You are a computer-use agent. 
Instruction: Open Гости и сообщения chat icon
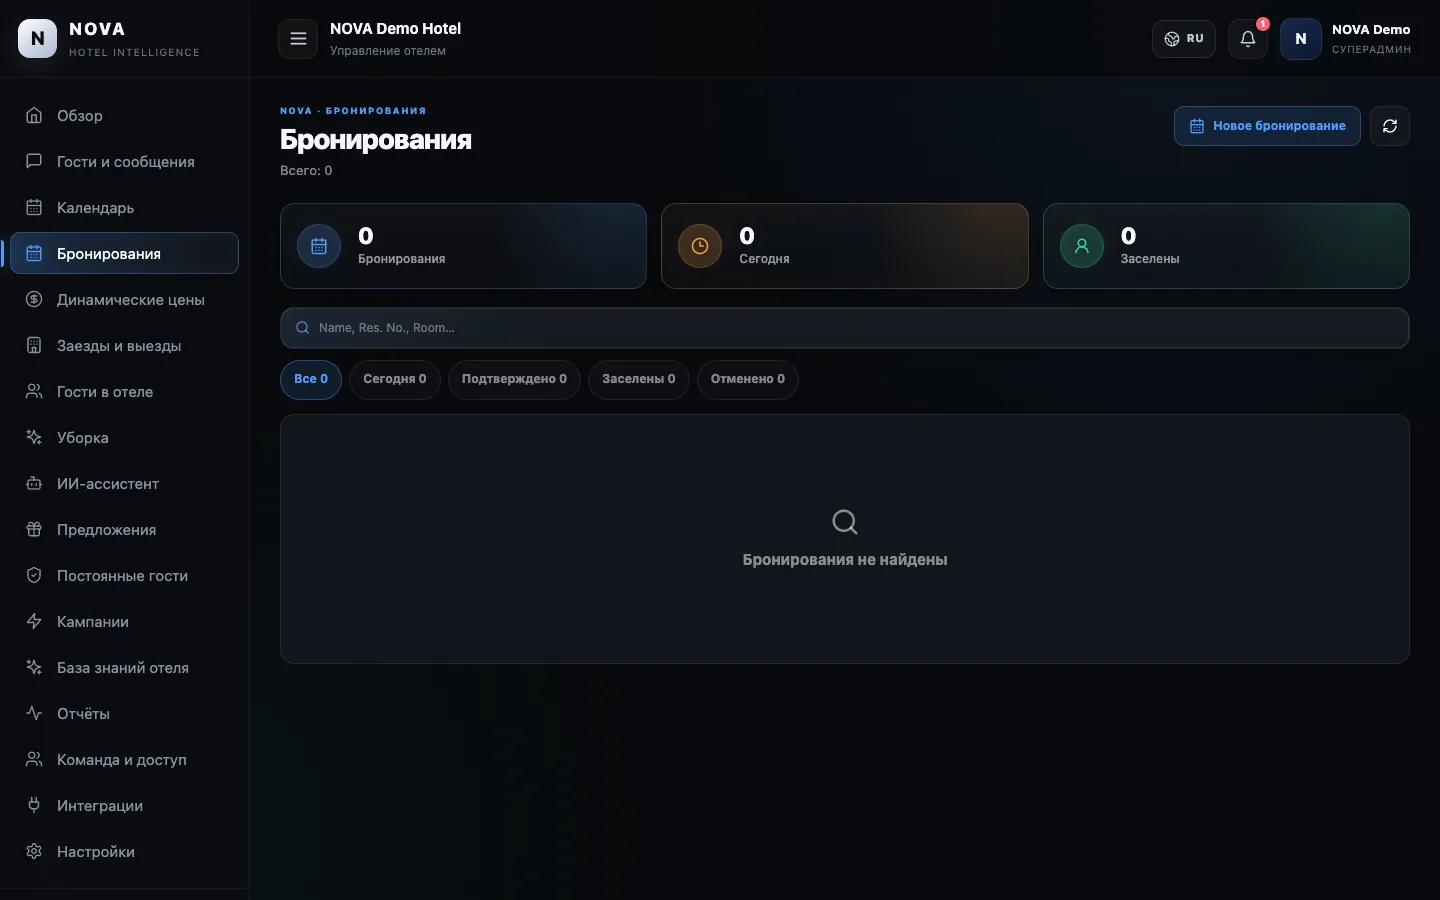pyautogui.click(x=34, y=161)
